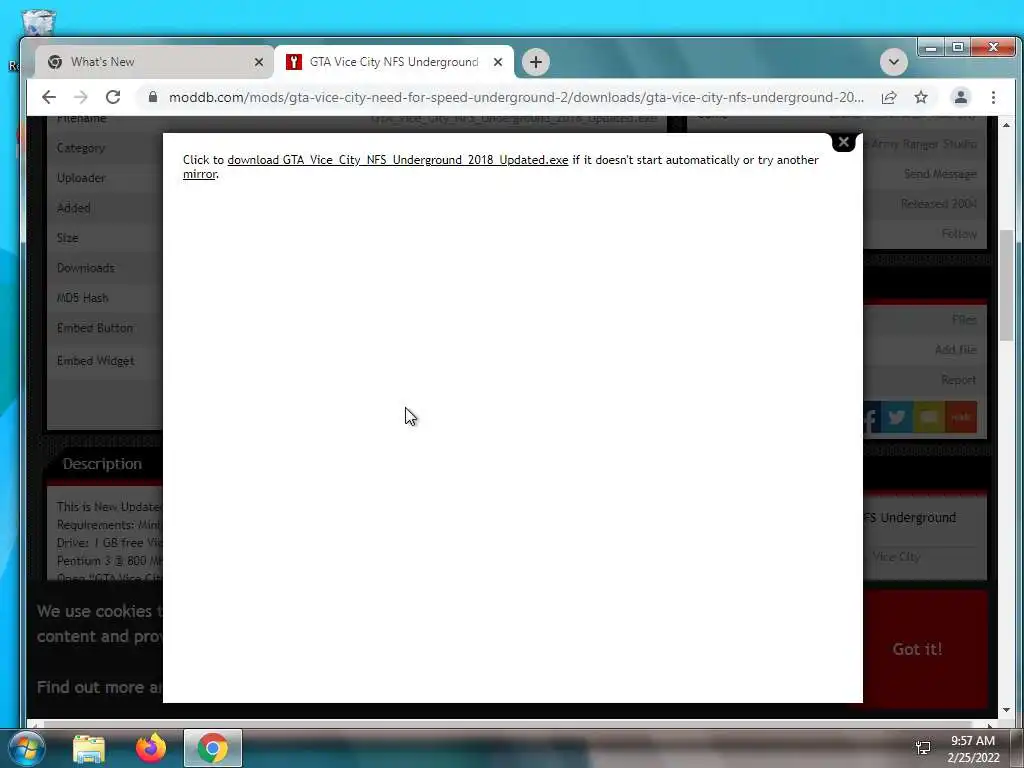Open a new browser tab
The height and width of the screenshot is (768, 1024).
coord(536,62)
